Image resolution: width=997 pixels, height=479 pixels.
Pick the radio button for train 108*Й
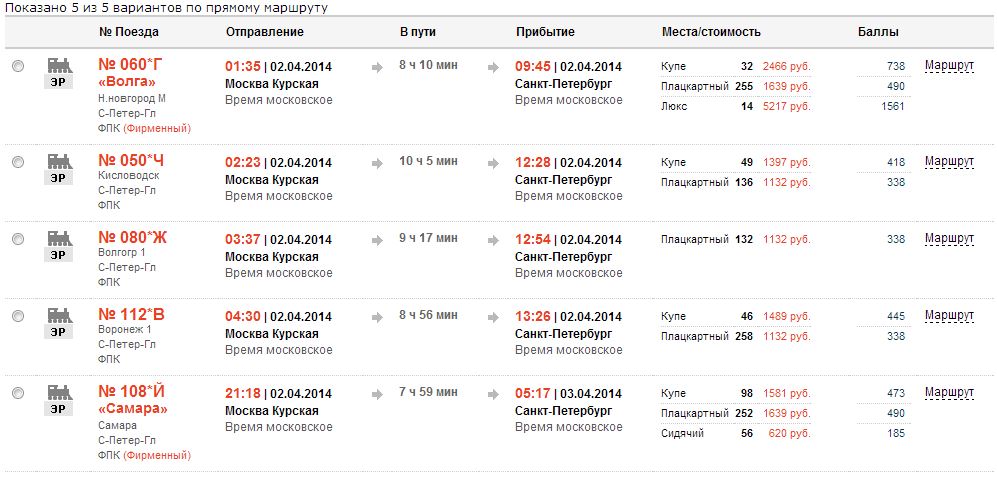click(x=18, y=393)
